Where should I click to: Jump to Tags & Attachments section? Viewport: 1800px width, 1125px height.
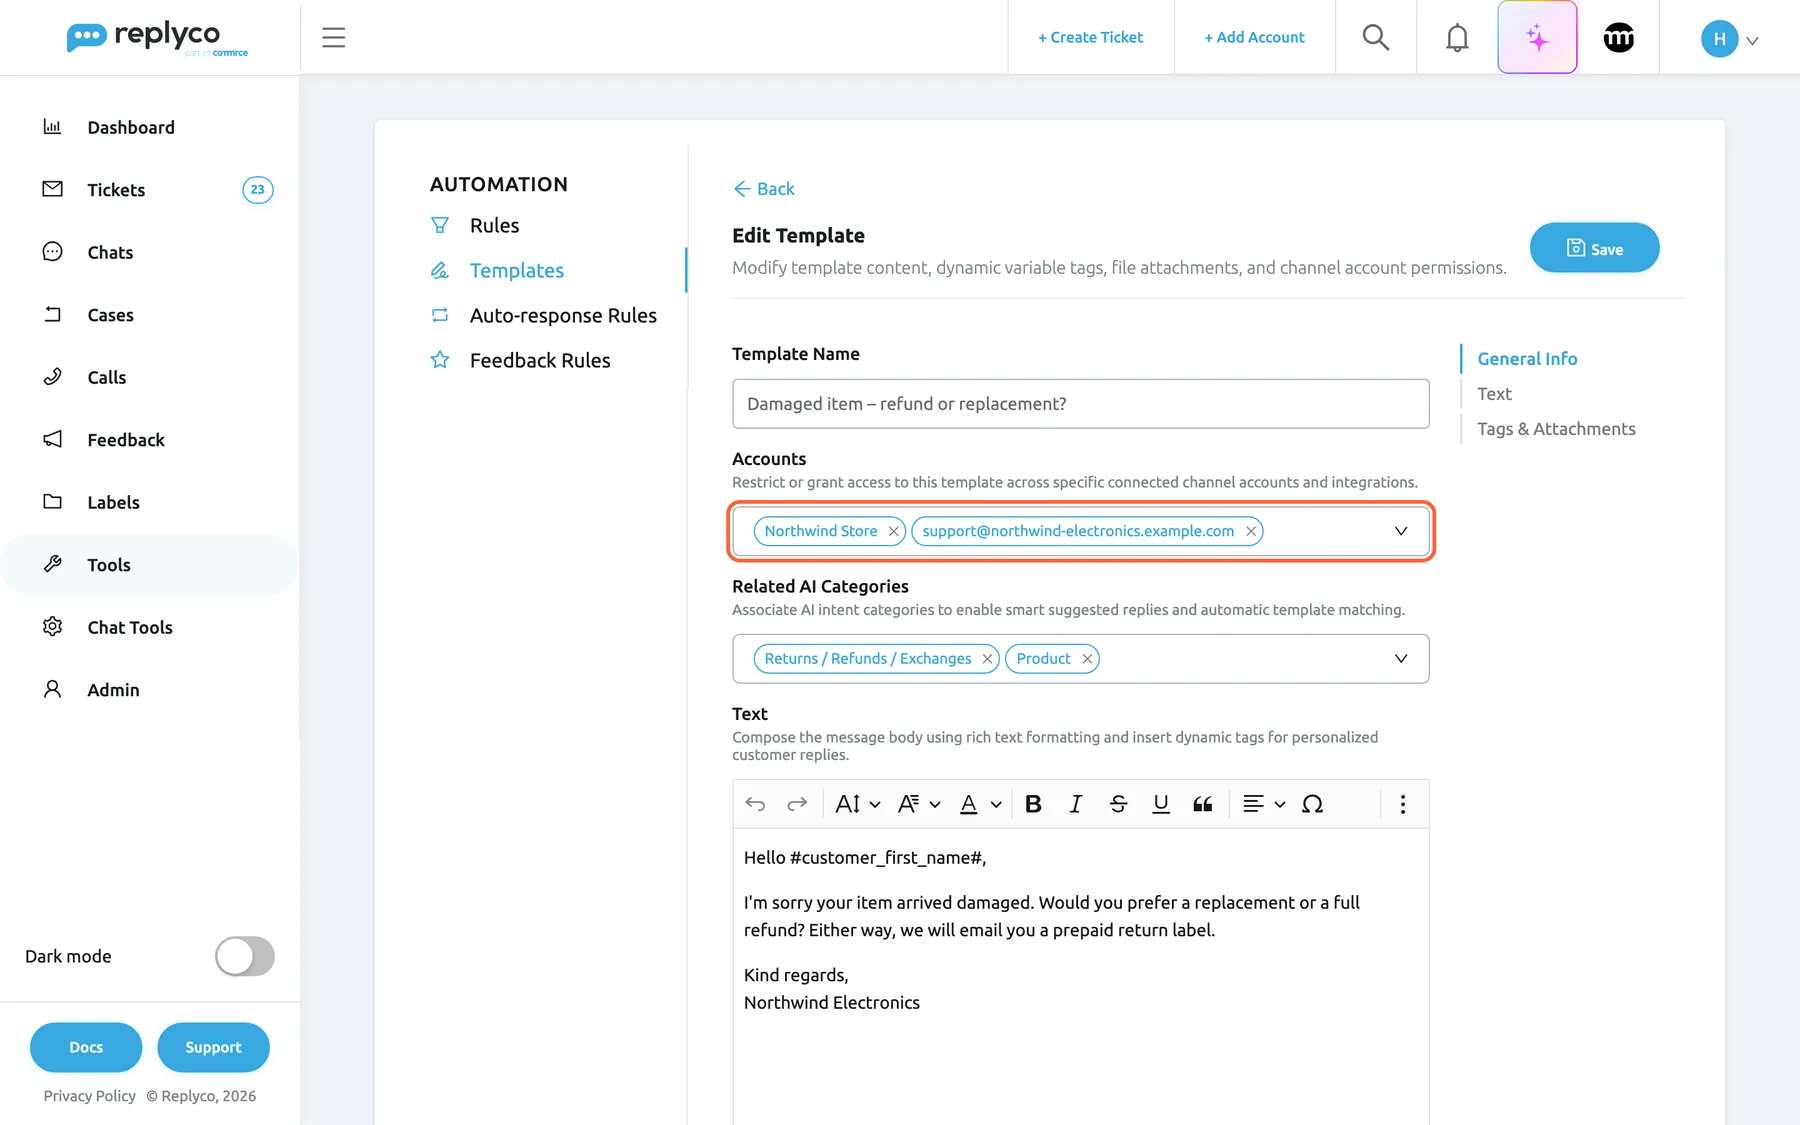tap(1556, 429)
